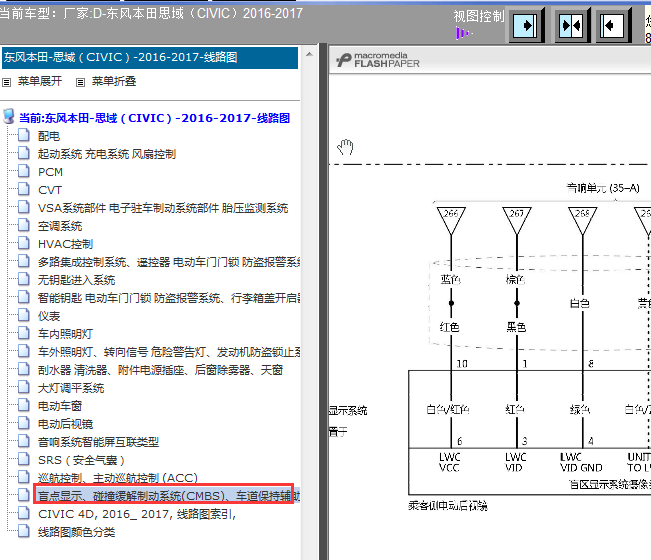
Task: Click the view control center-split arrows icon
Action: pyautogui.click(x=571, y=26)
